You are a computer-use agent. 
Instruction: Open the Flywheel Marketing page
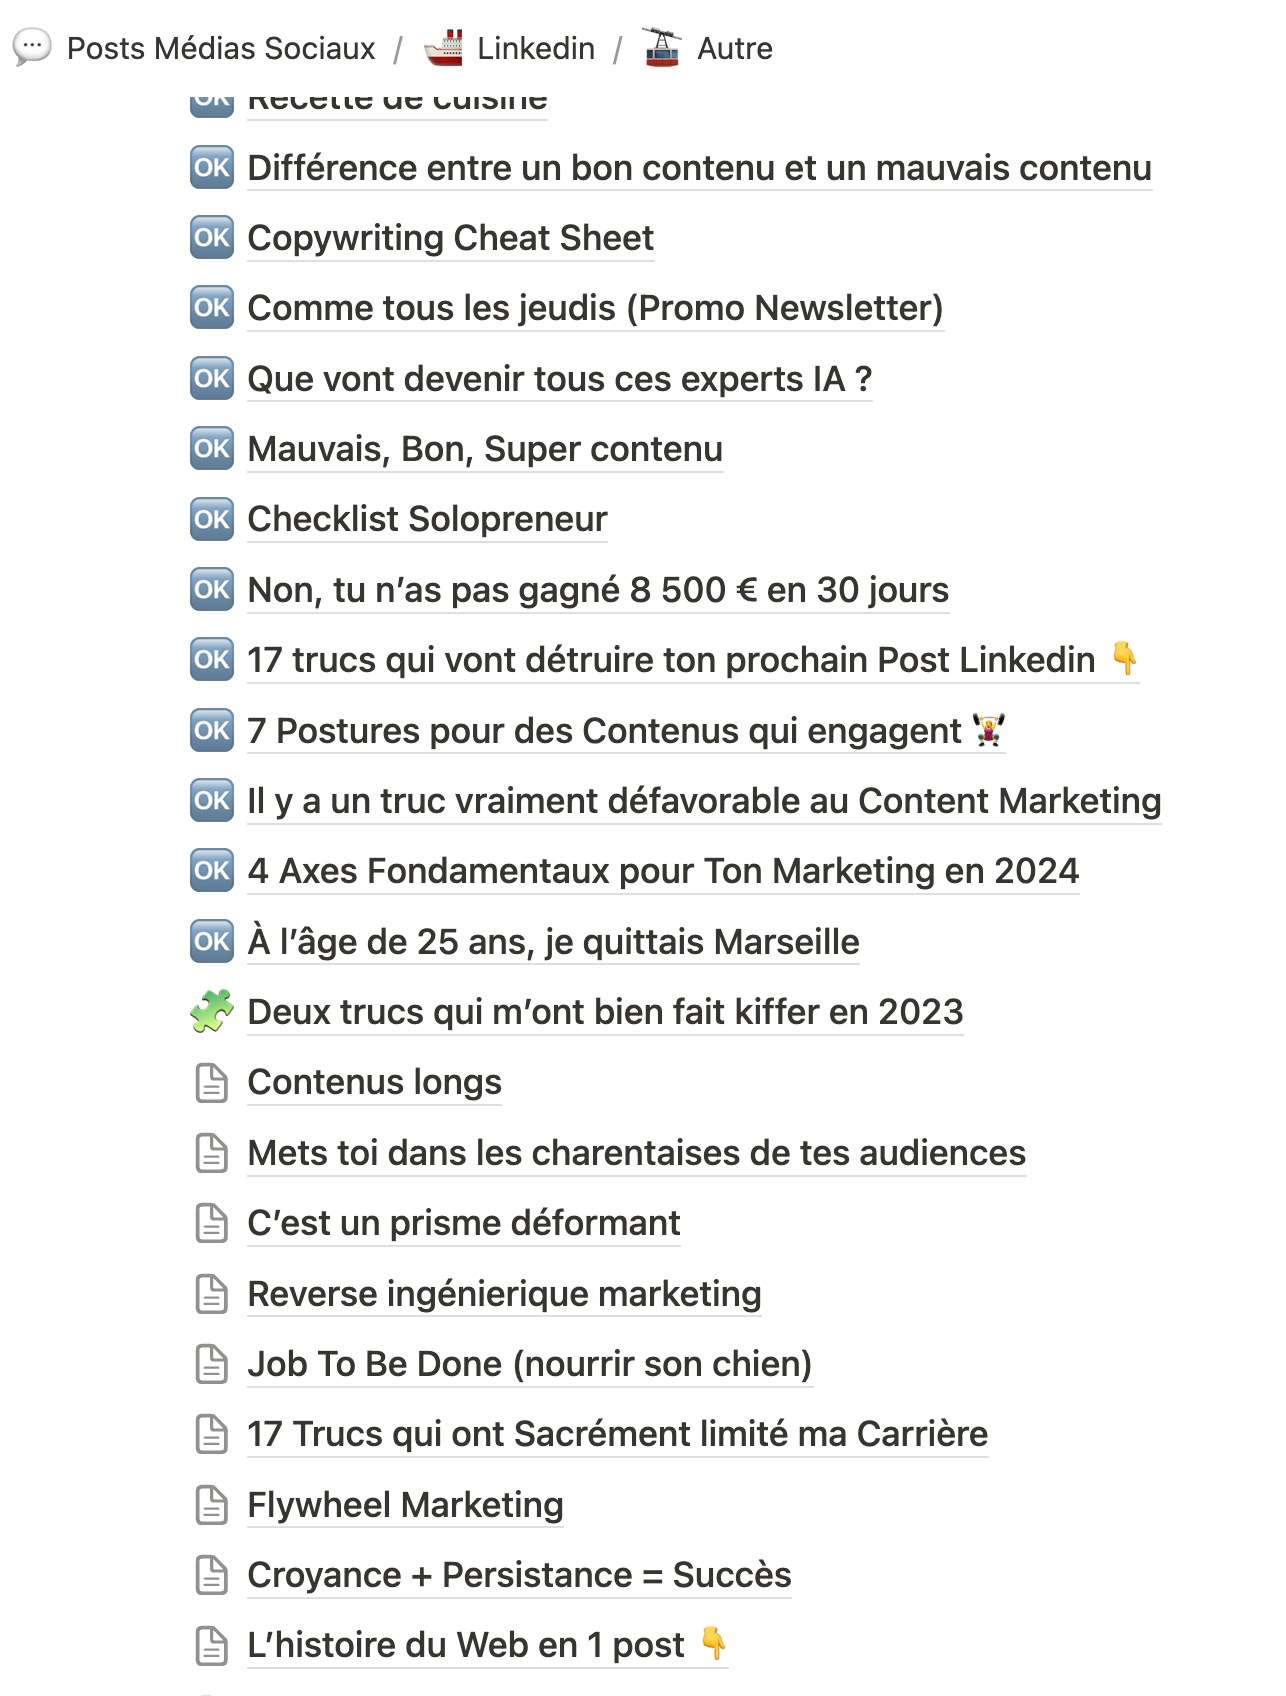coord(404,1503)
